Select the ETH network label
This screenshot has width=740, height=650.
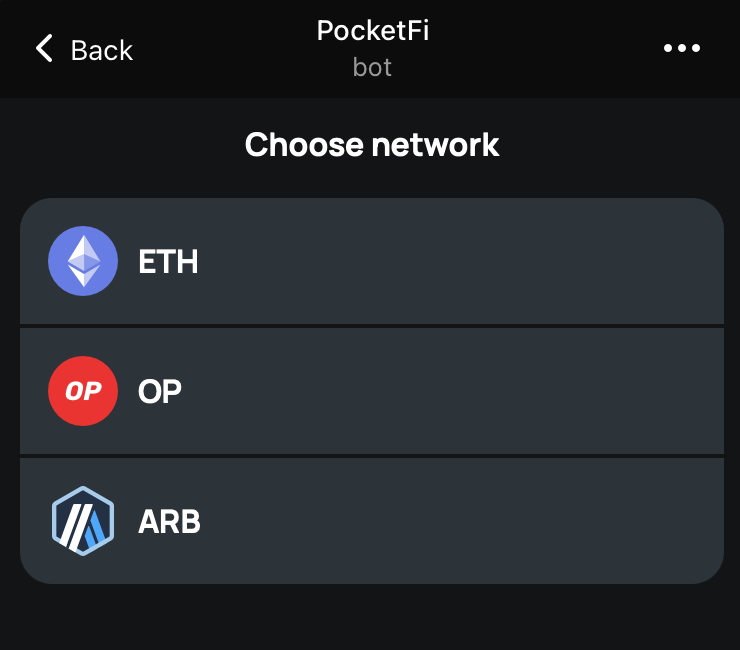[168, 263]
